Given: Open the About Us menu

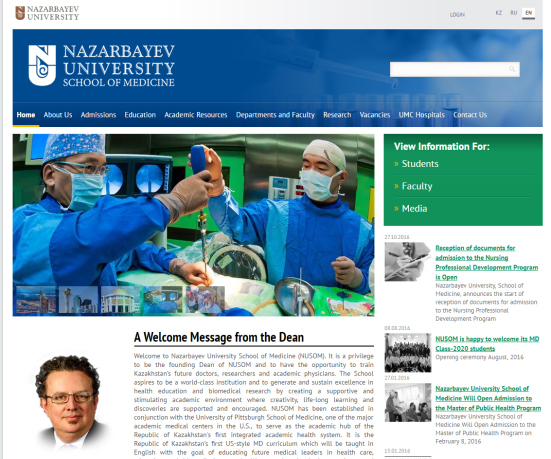Looking at the screenshot, I should click(x=58, y=115).
